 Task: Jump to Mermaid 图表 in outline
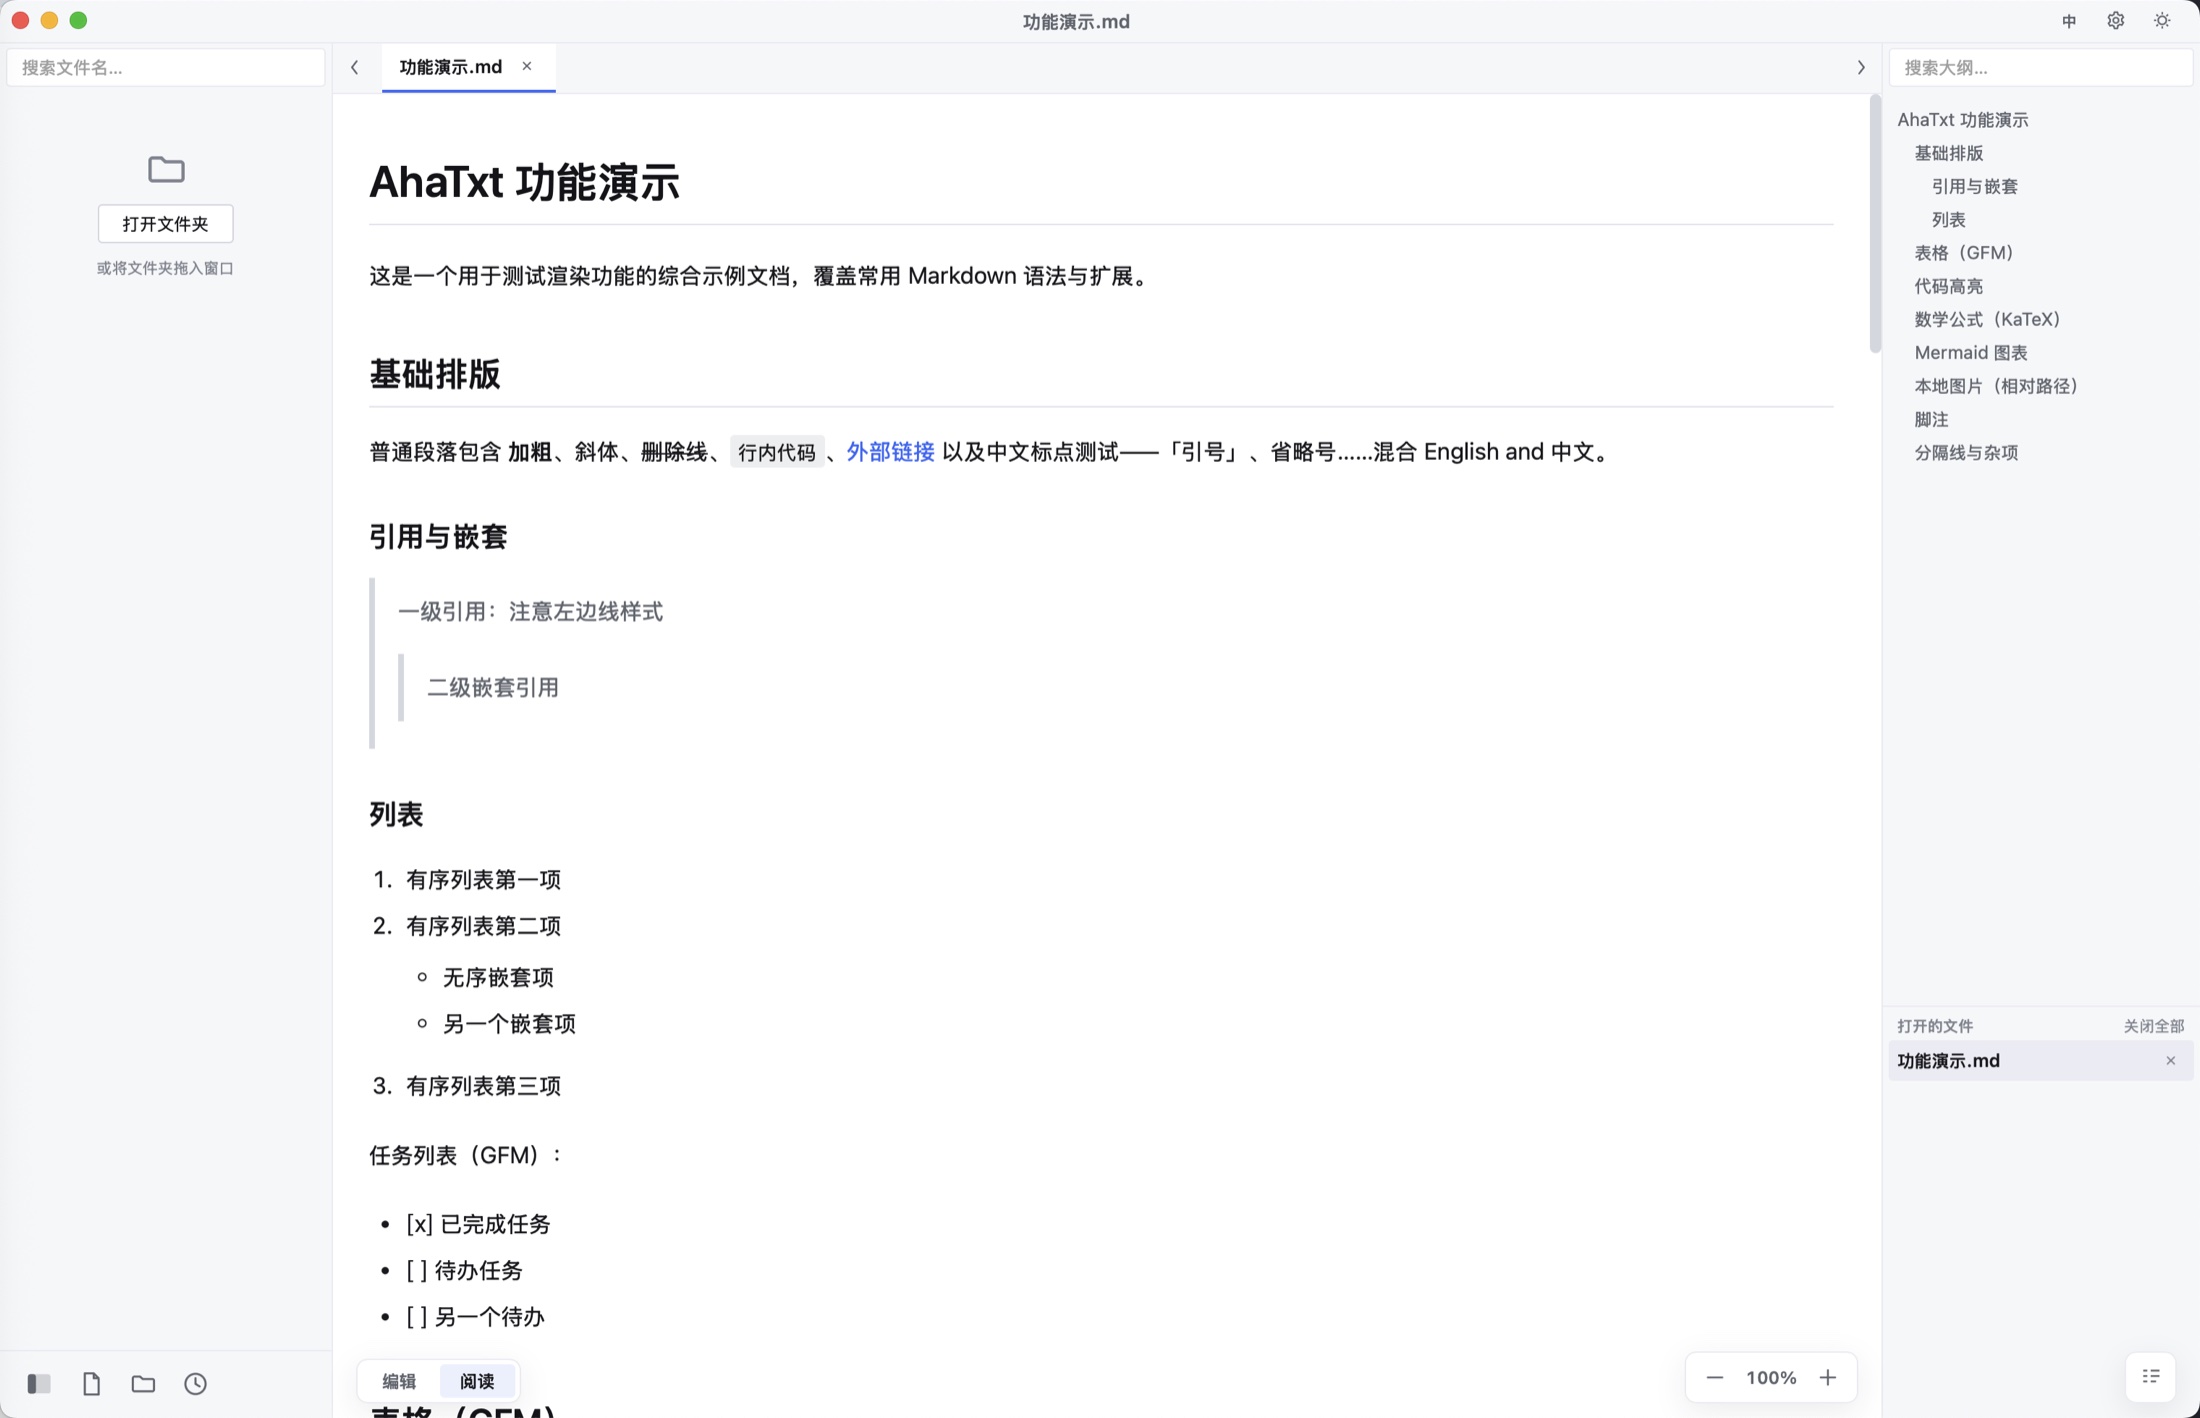click(1970, 352)
